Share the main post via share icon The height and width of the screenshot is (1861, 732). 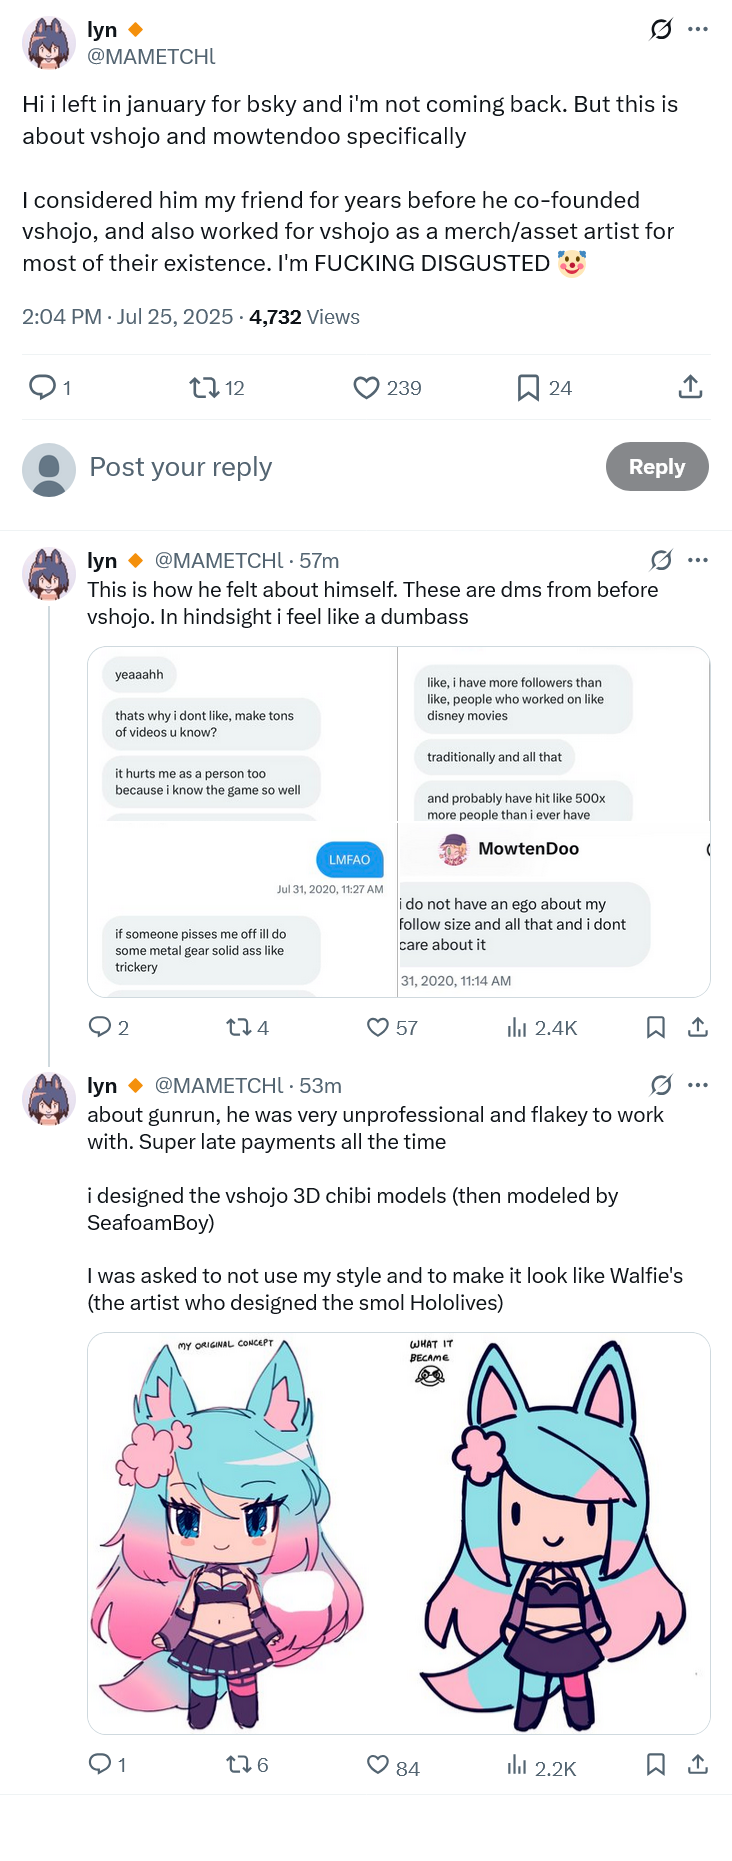click(x=690, y=388)
